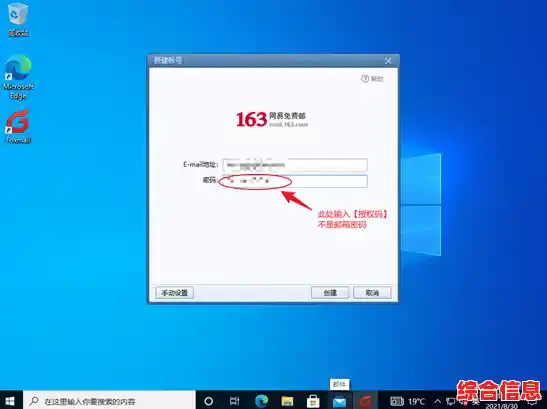Open Microsoft Edge desktop shortcut

pos(18,77)
